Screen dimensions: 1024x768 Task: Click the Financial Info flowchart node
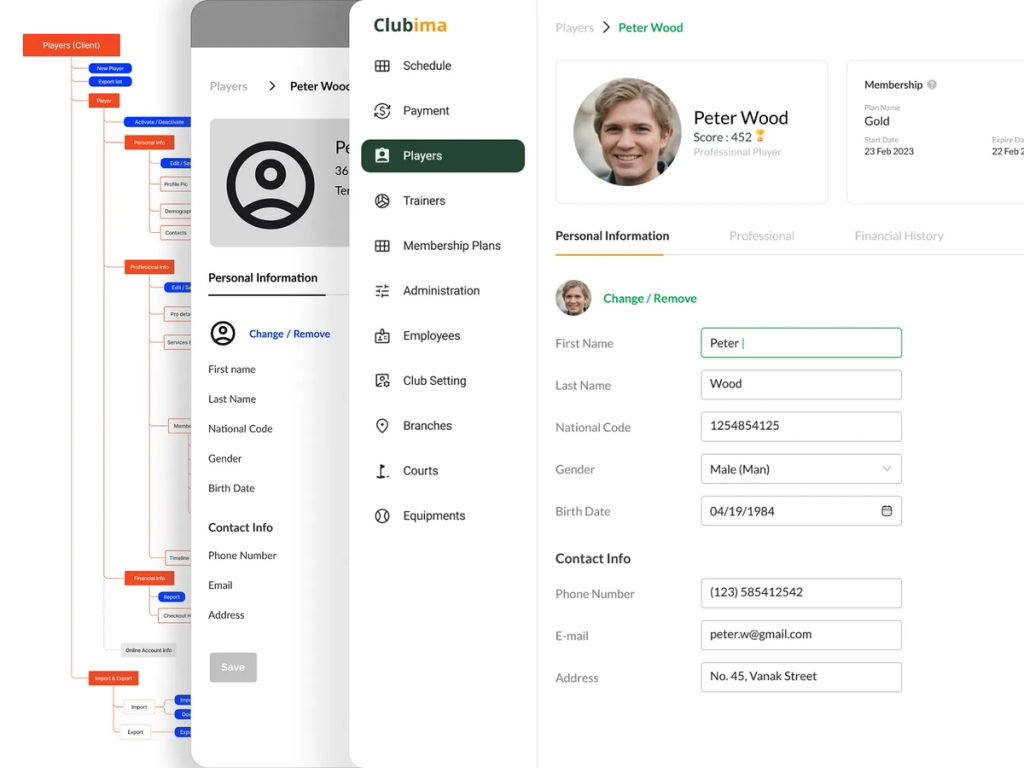point(150,578)
